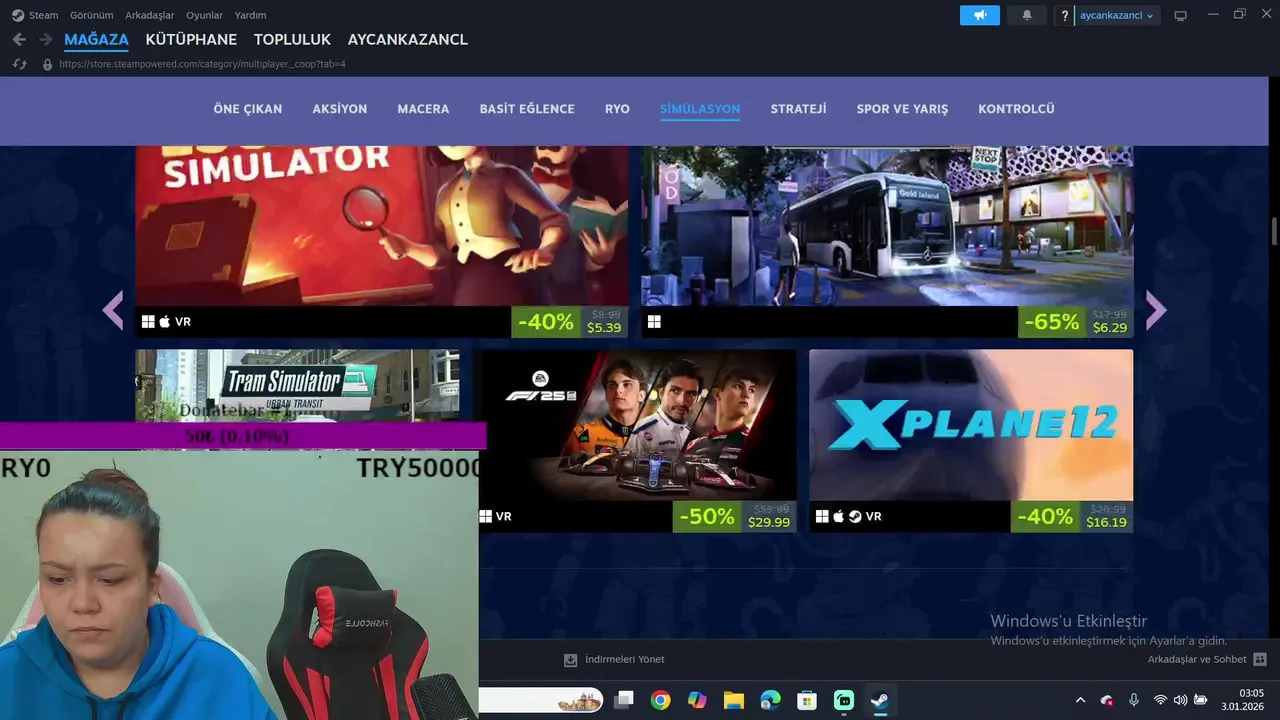Open Arkadaşlar ve Sohbet panel
This screenshot has width=1280, height=720.
(1197, 660)
